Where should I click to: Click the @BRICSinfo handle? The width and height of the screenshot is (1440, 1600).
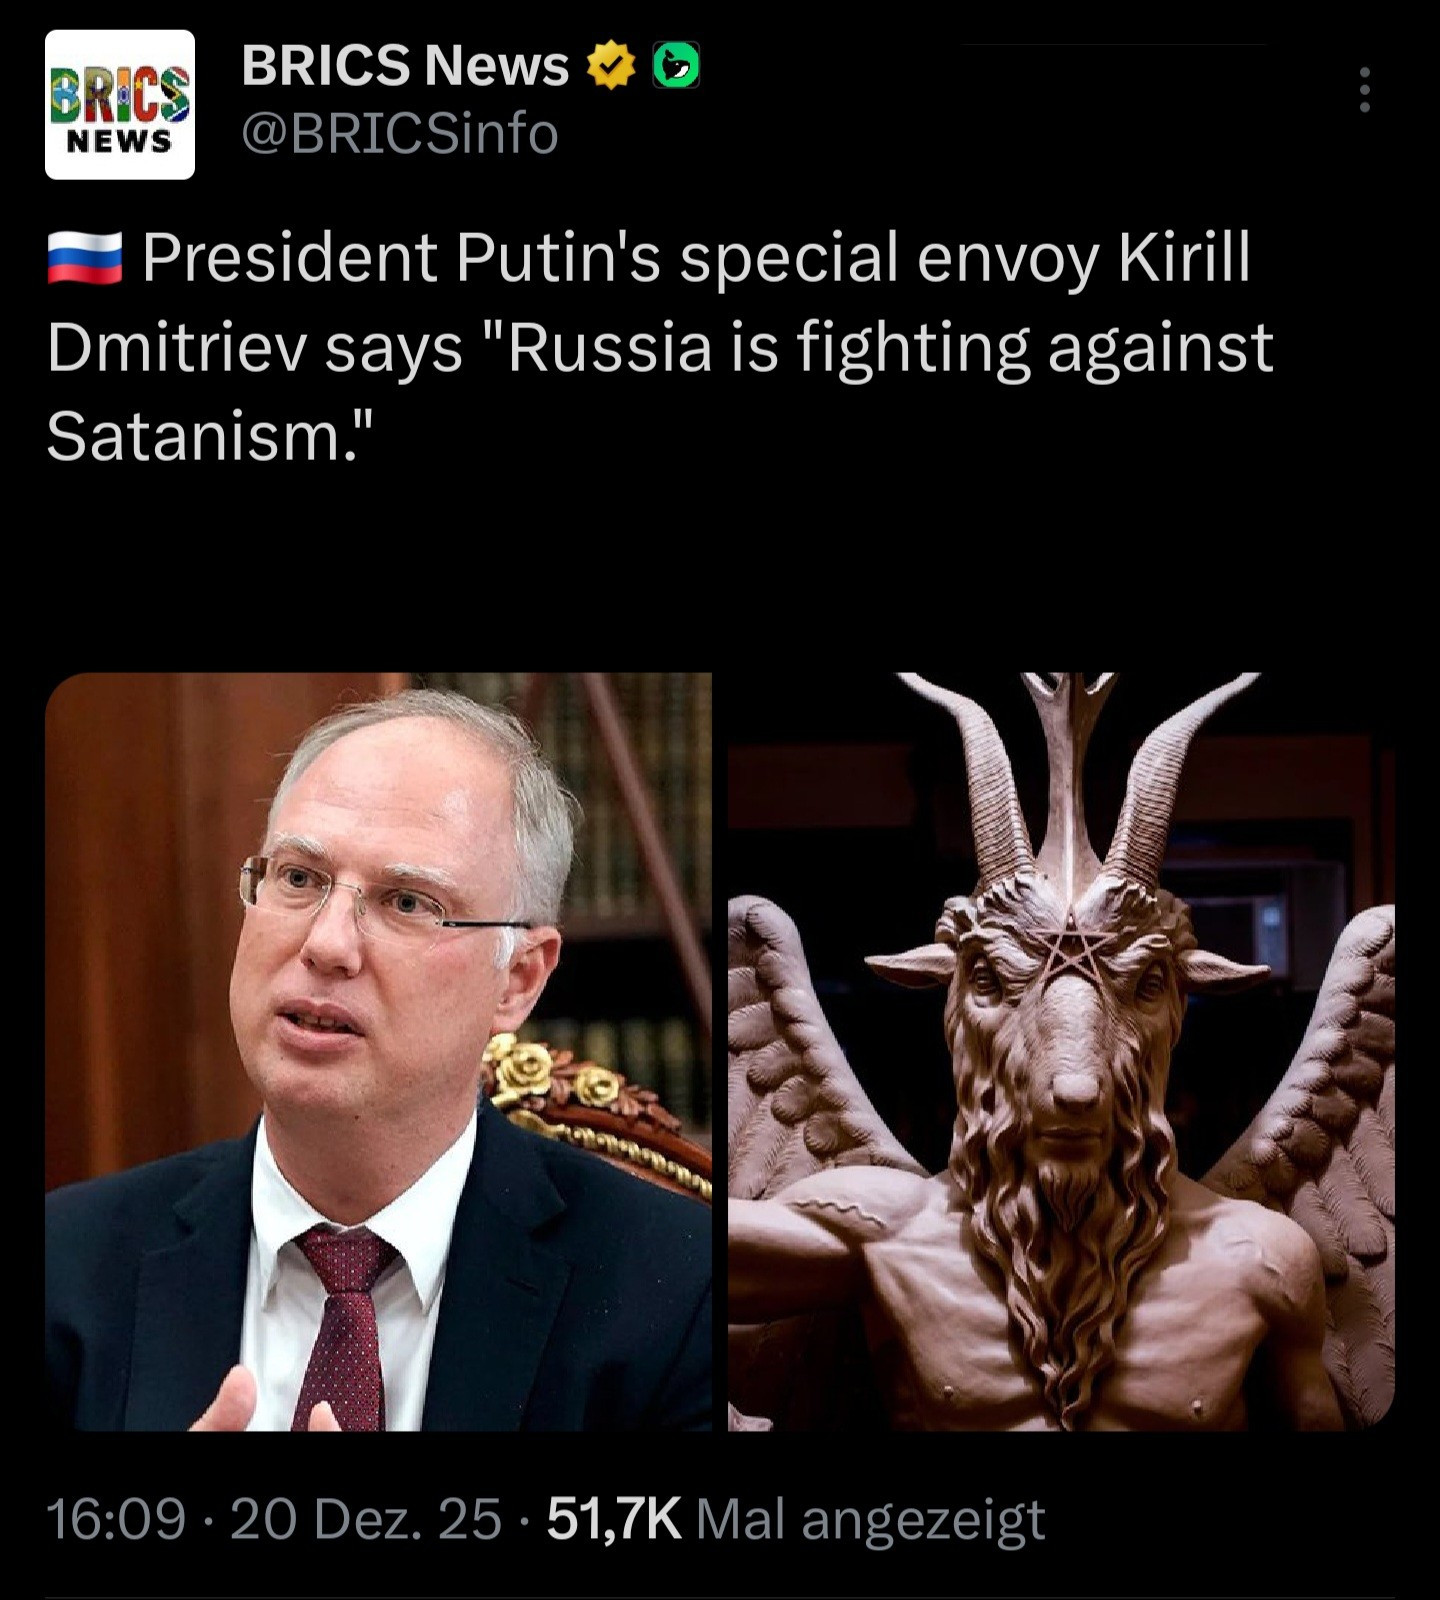(x=400, y=134)
